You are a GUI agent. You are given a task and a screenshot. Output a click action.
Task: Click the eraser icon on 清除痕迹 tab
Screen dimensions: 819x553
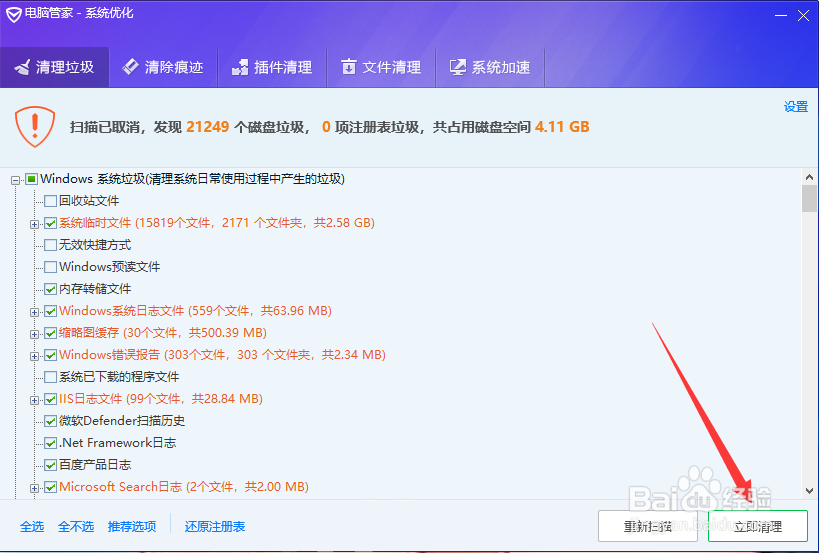tap(130, 67)
